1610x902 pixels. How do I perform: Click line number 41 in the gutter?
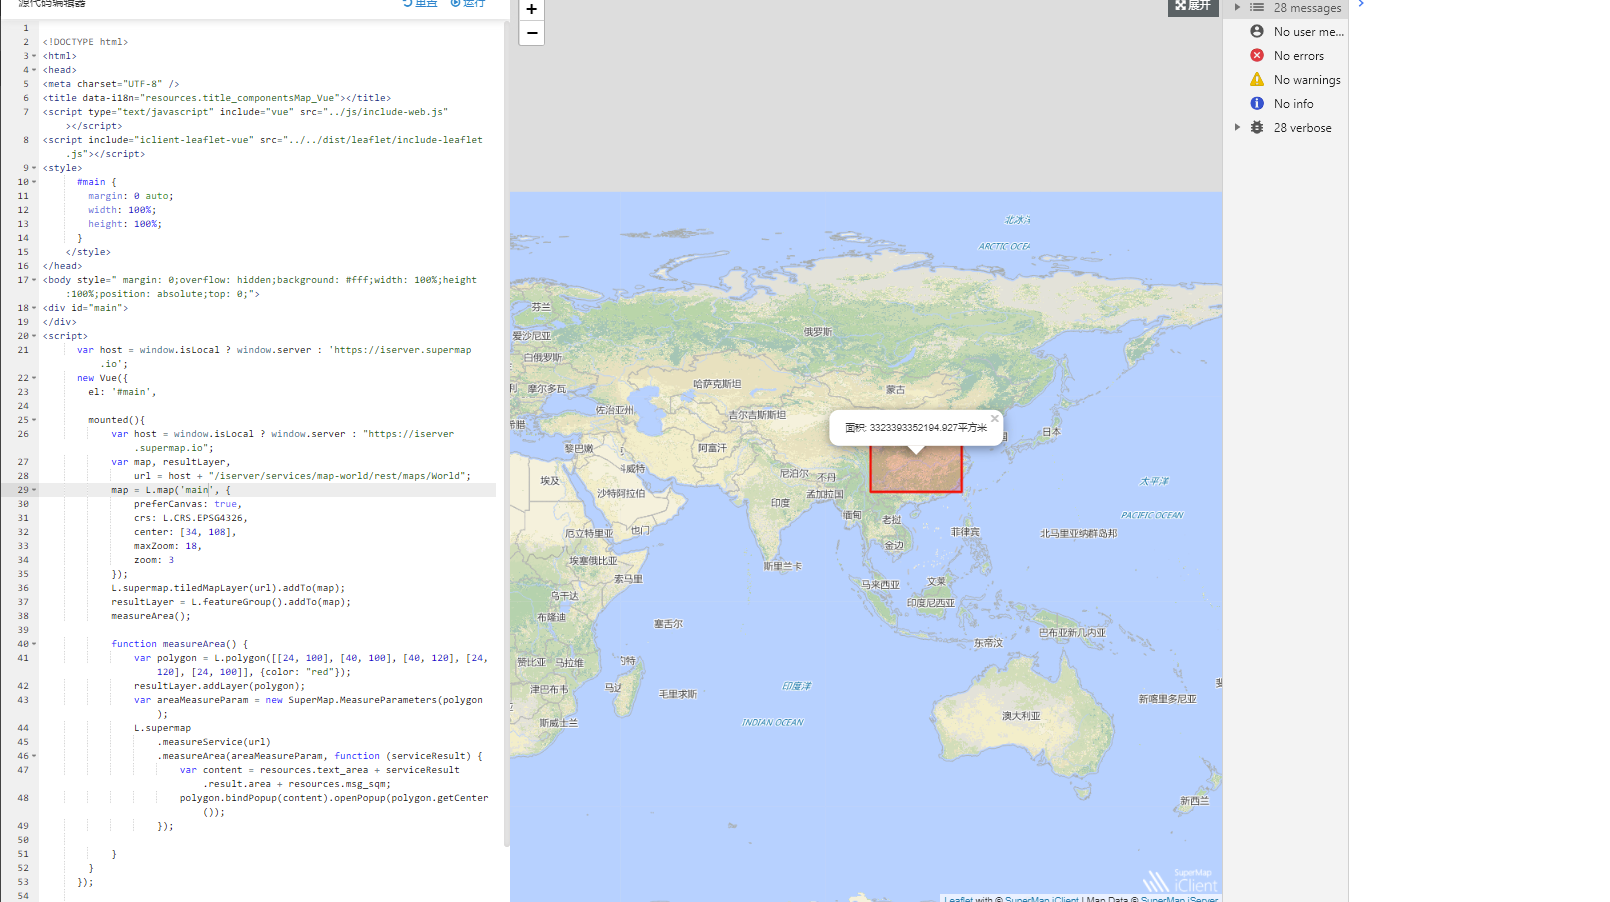click(x=23, y=658)
